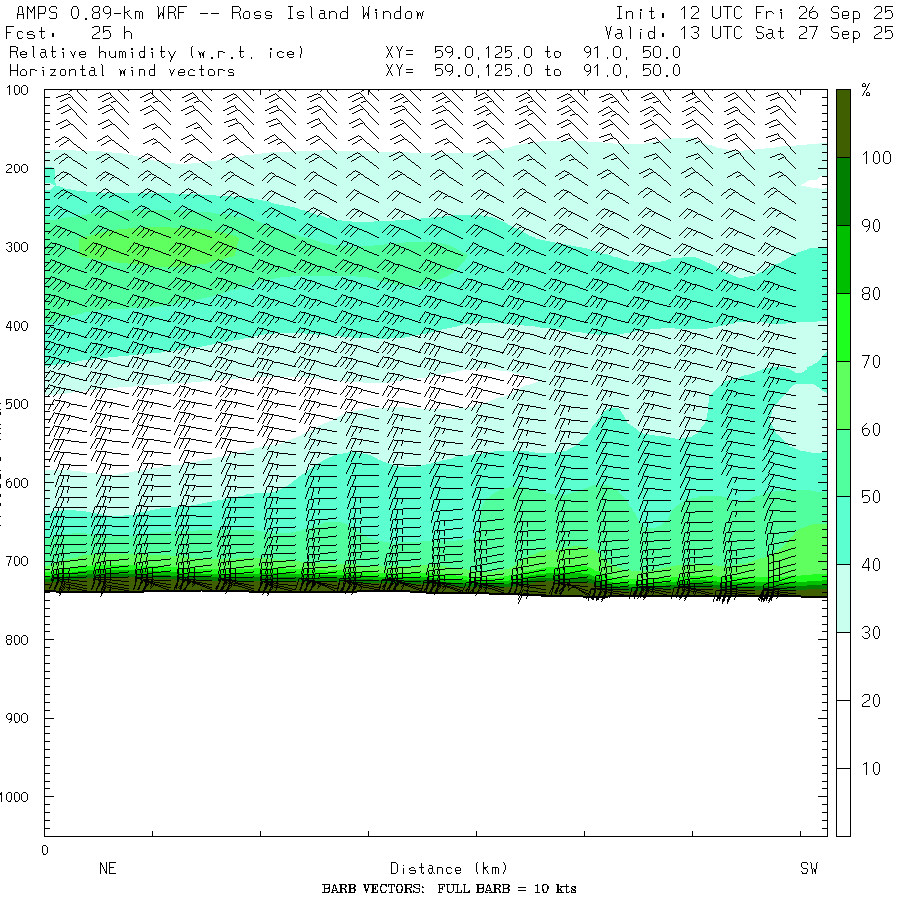Click the 'Valid: 13 UTC Sat 27 Sep 25' text

pos(748,33)
